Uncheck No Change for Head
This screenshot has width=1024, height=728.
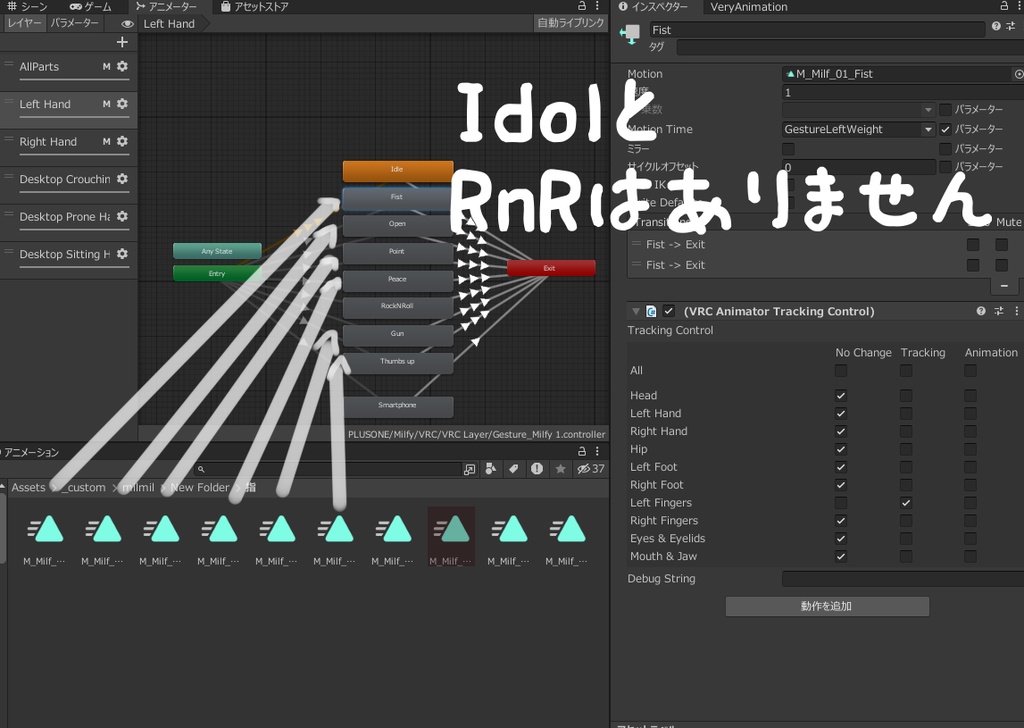840,396
